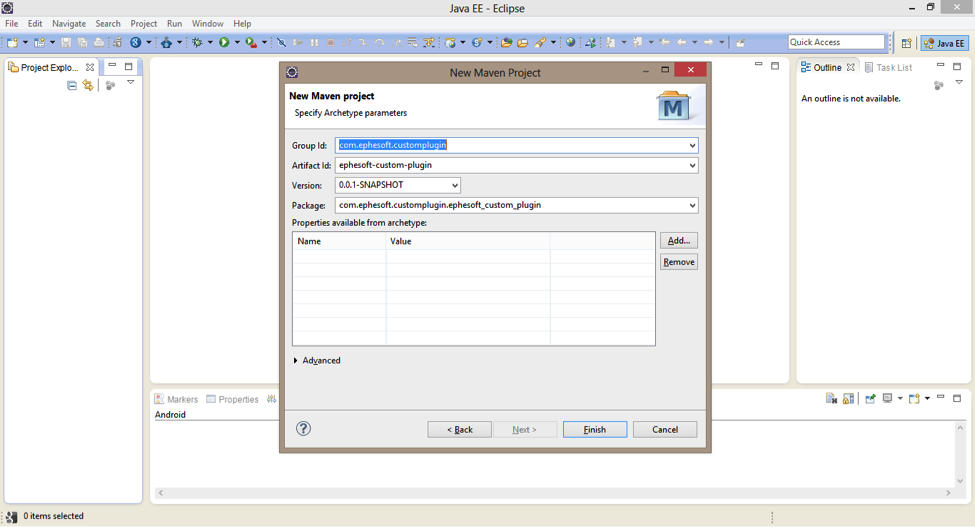Open the Run menu
975x527 pixels.
click(174, 24)
